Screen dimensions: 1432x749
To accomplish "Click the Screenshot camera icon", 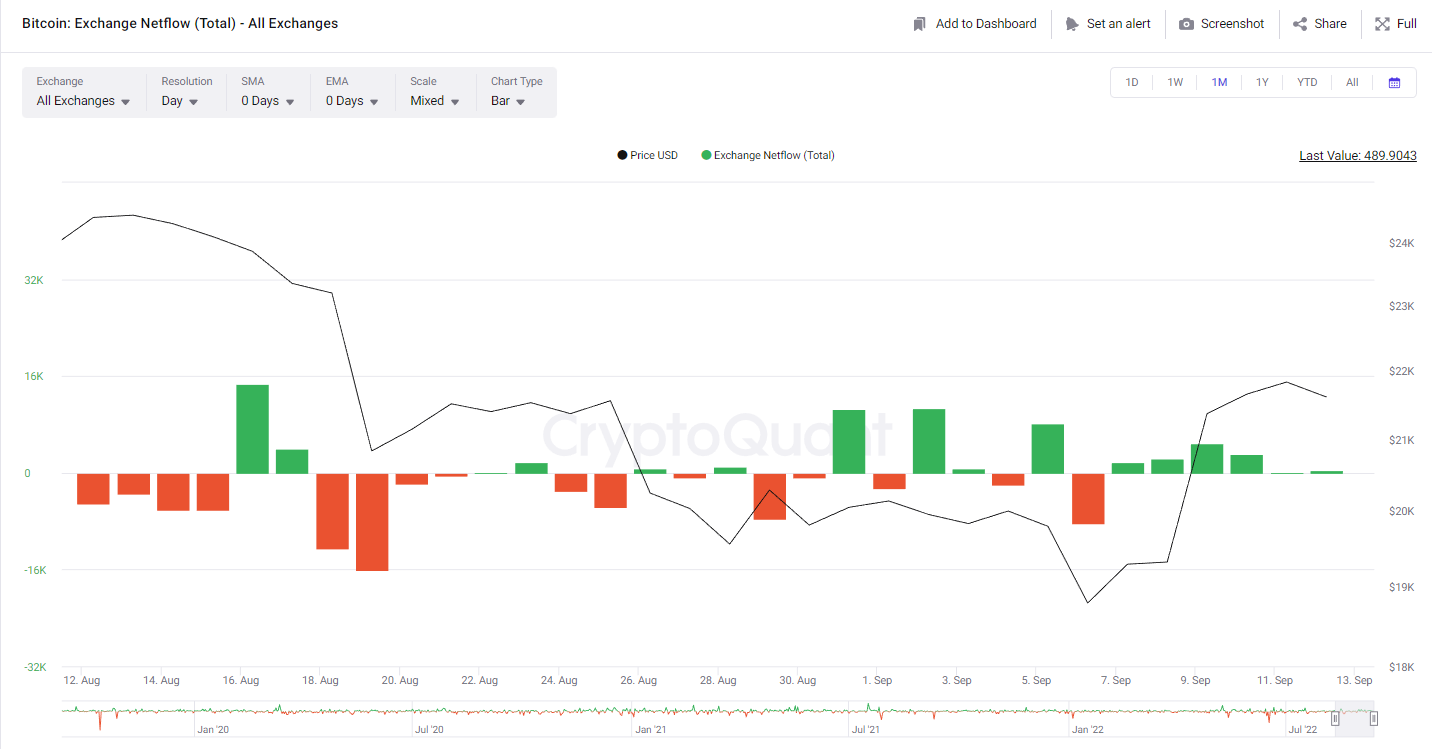I will 1186,24.
